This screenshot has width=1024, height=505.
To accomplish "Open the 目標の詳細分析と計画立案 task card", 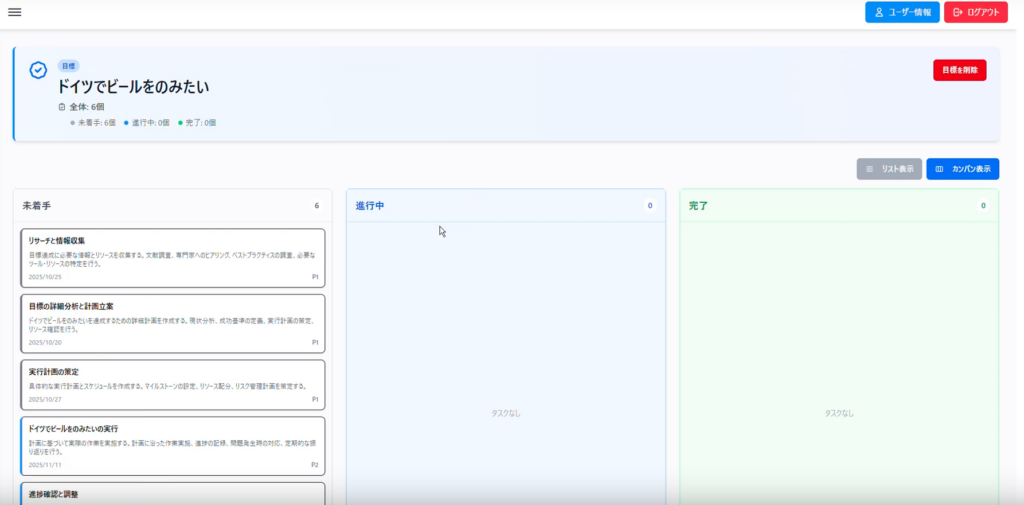I will click(x=172, y=322).
